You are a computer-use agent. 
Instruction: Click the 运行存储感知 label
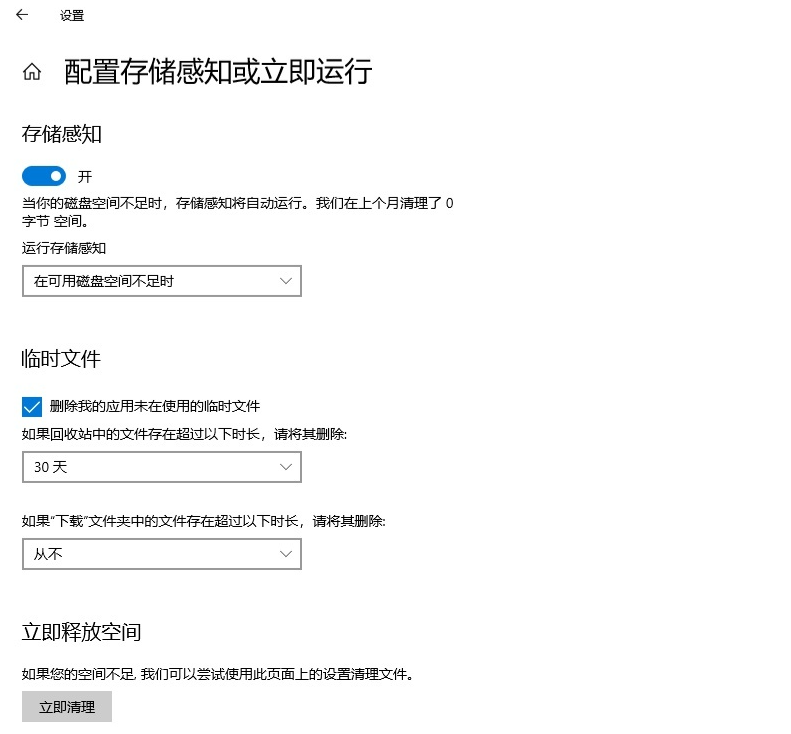[64, 248]
